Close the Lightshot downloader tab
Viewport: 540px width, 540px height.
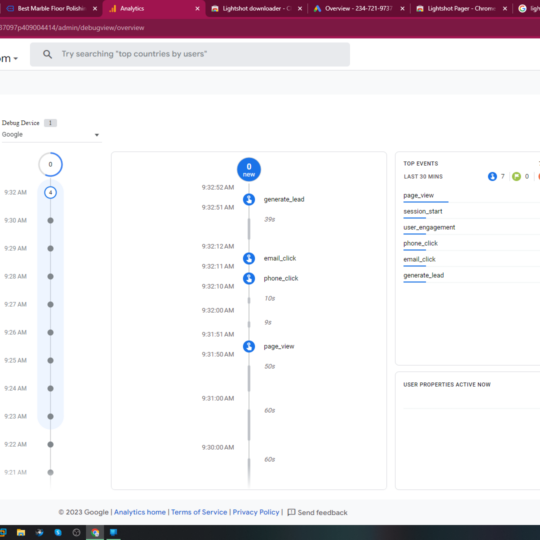300,9
